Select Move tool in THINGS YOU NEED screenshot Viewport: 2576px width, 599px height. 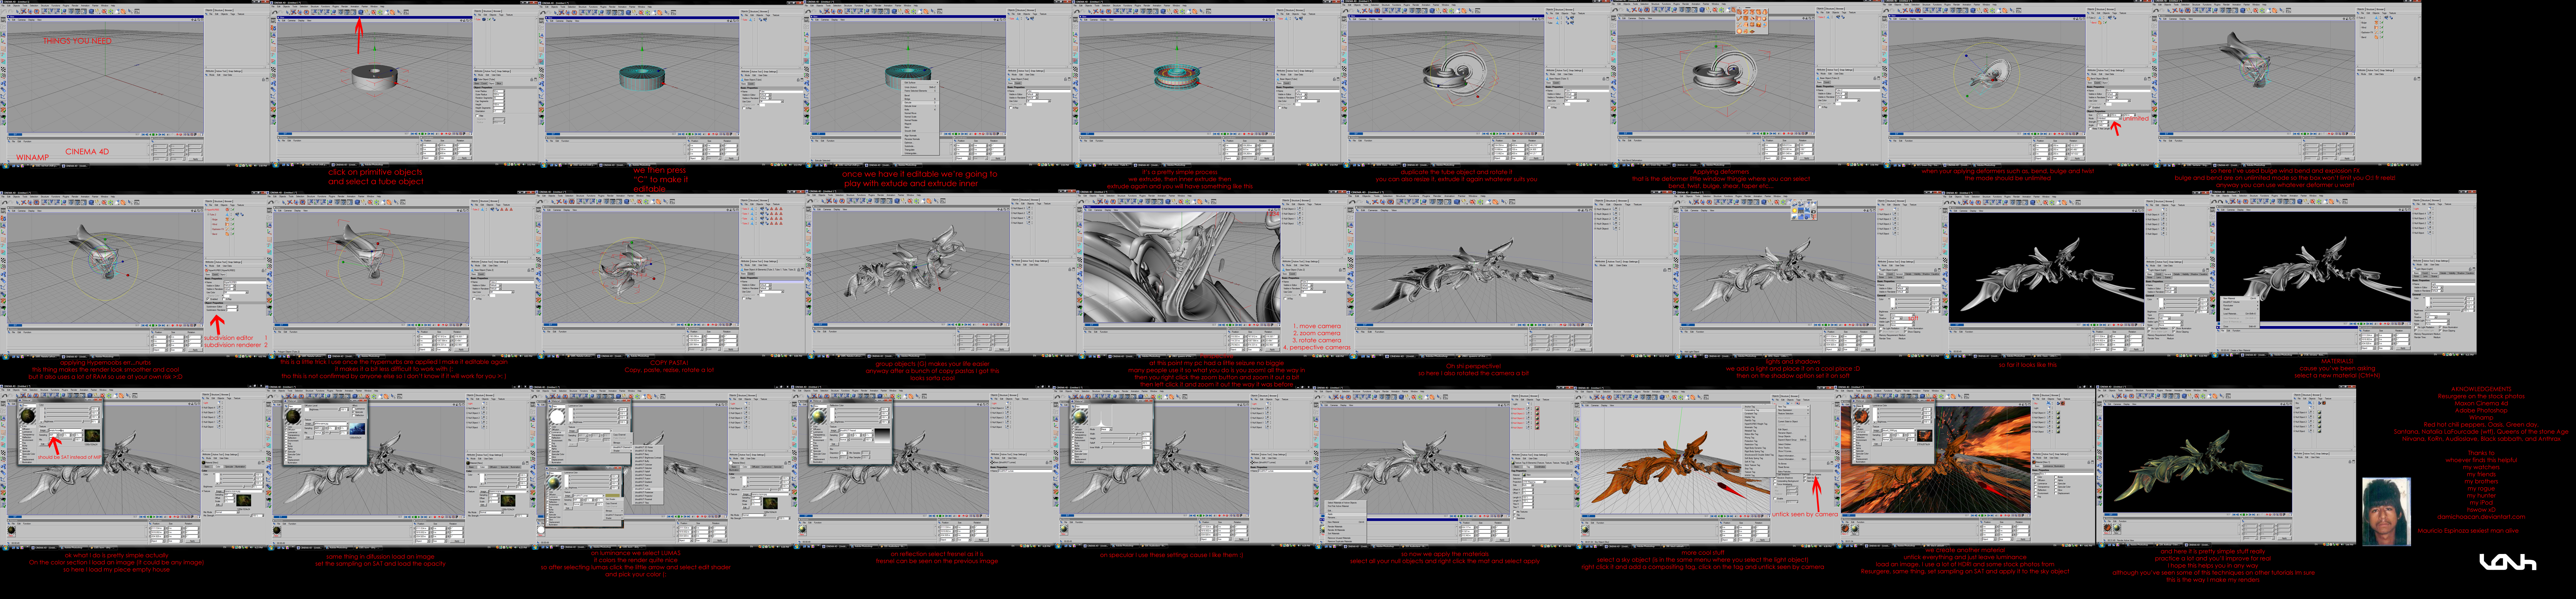click(x=24, y=11)
